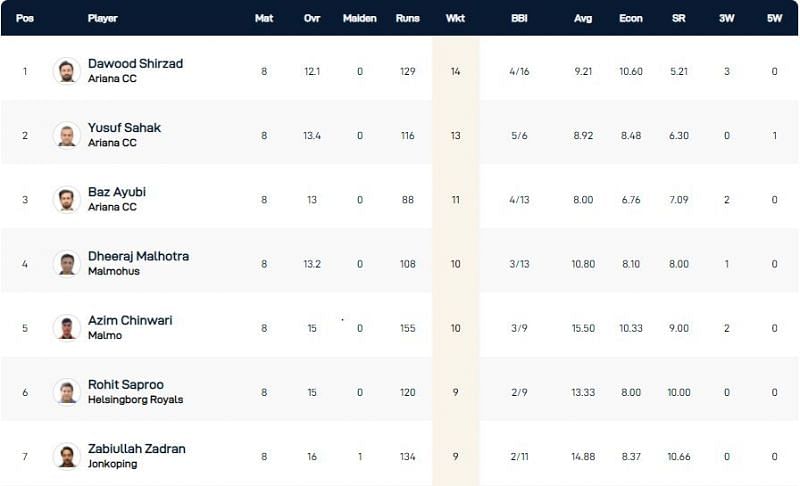The image size is (800, 486).
Task: Select Zabiullah Zadran player name
Action: pos(137,448)
